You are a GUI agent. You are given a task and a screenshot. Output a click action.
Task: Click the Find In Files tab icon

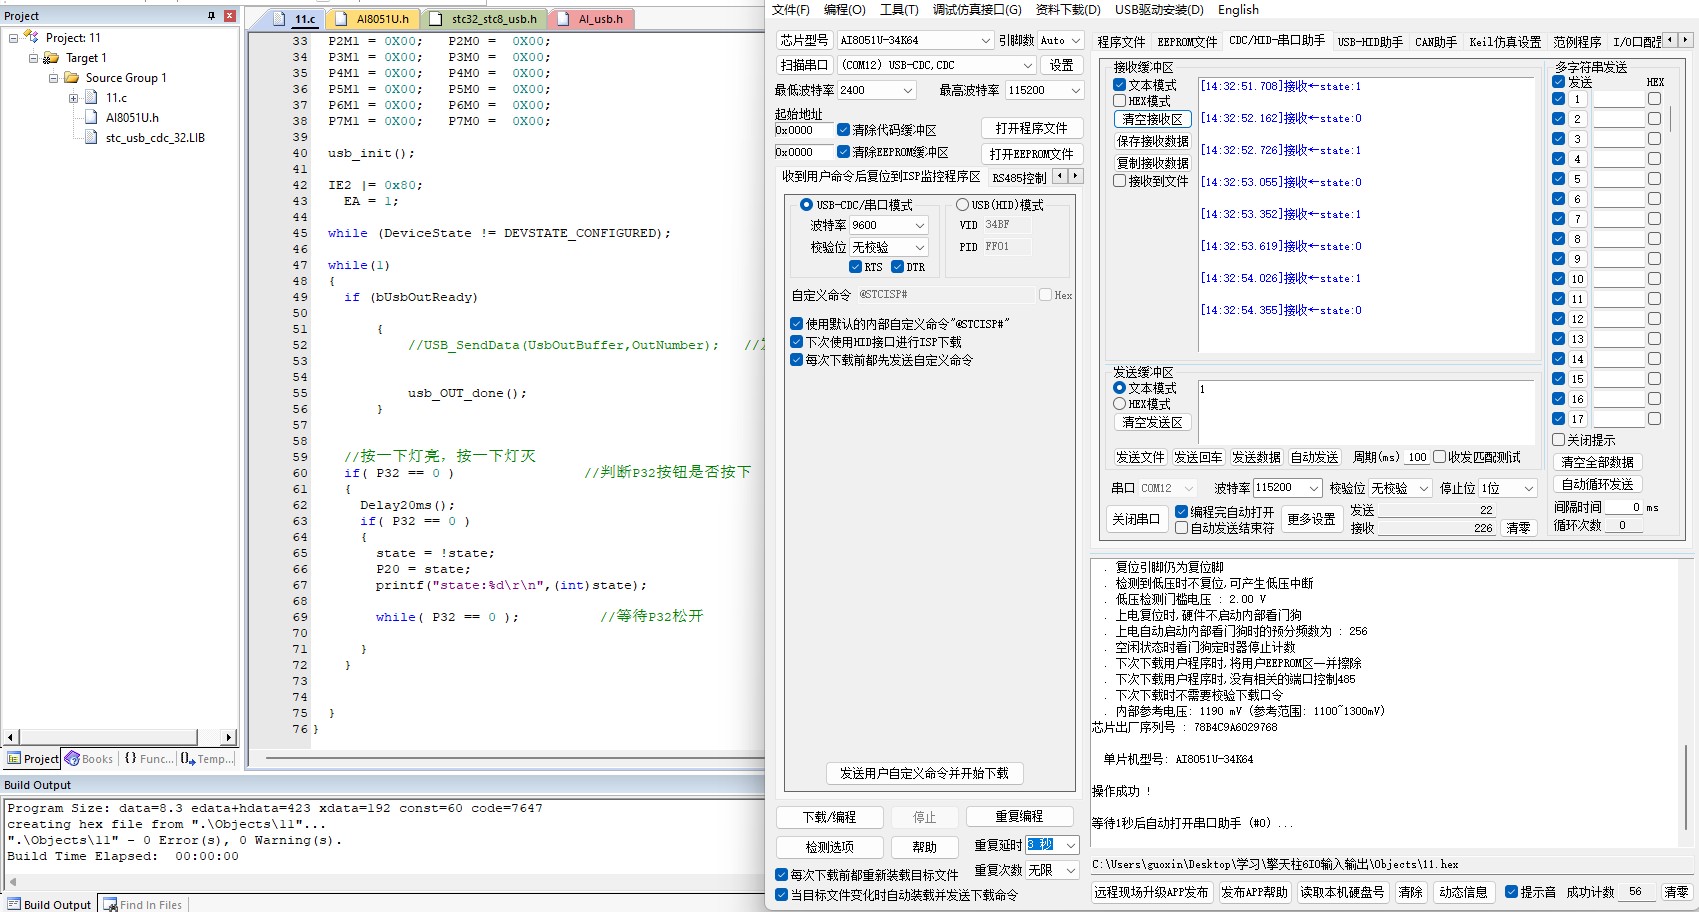coord(110,905)
